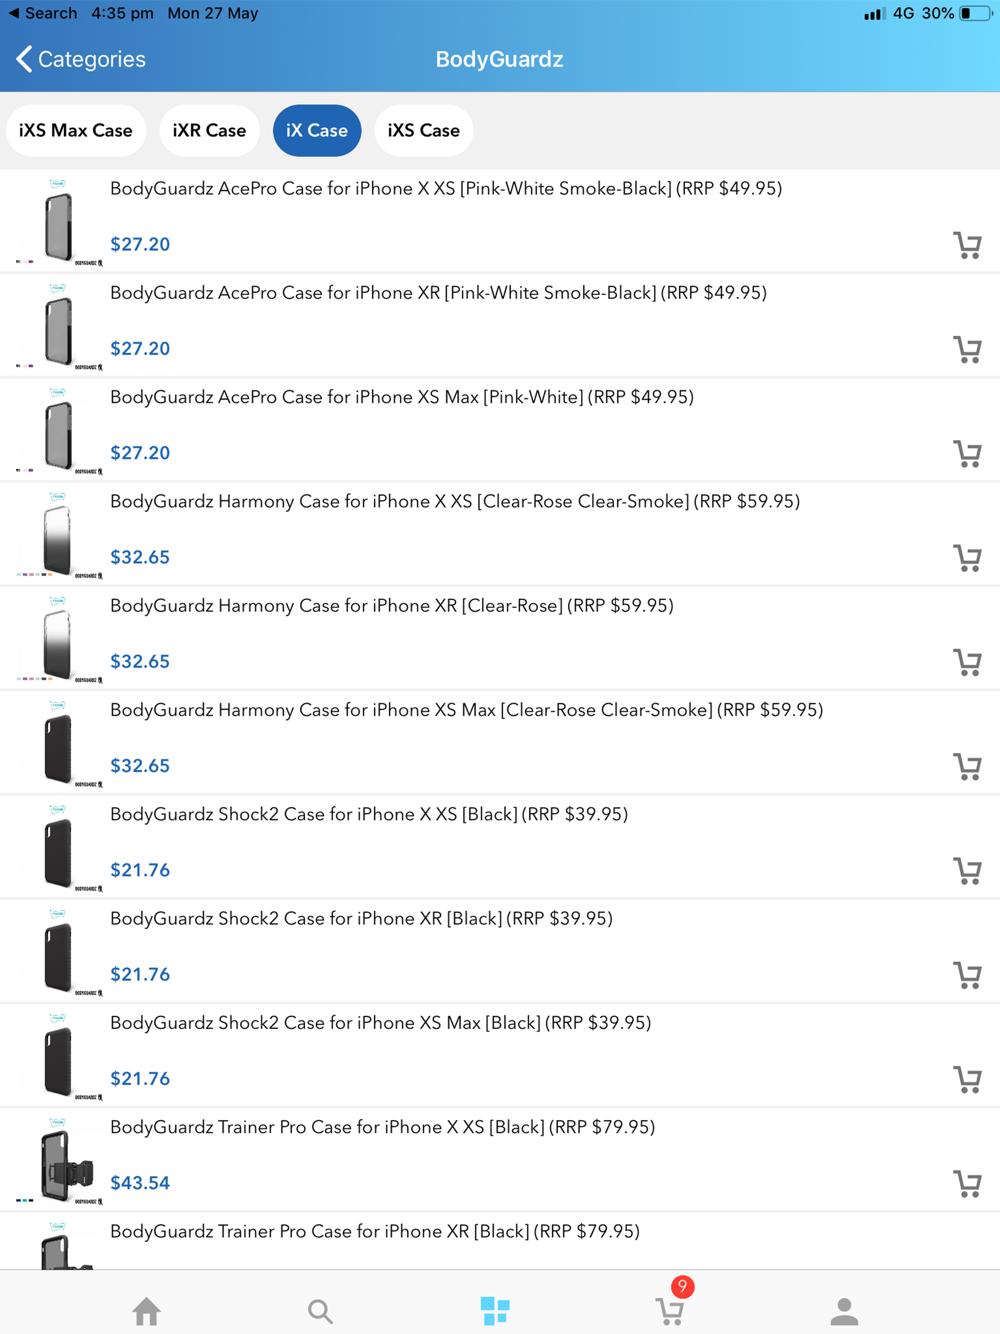This screenshot has width=1000, height=1334.
Task: Go back to Categories
Action: [x=82, y=59]
